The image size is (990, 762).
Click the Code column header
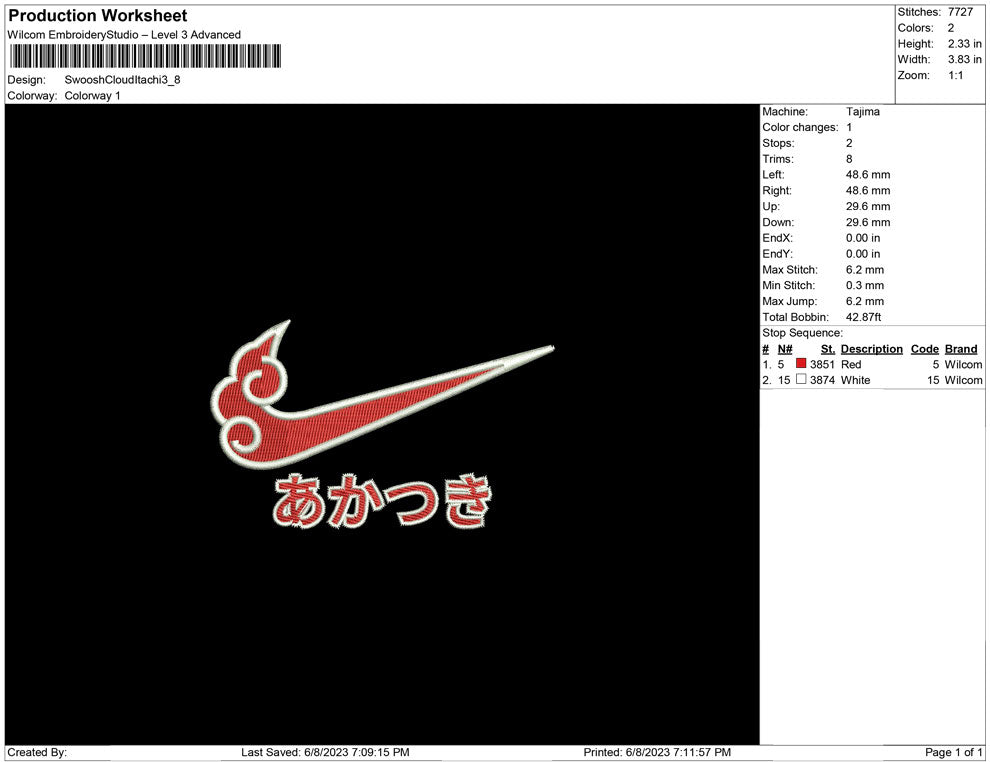pyautogui.click(x=924, y=349)
